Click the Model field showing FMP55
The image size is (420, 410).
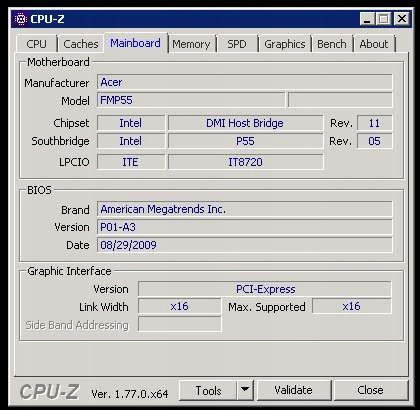pyautogui.click(x=191, y=100)
